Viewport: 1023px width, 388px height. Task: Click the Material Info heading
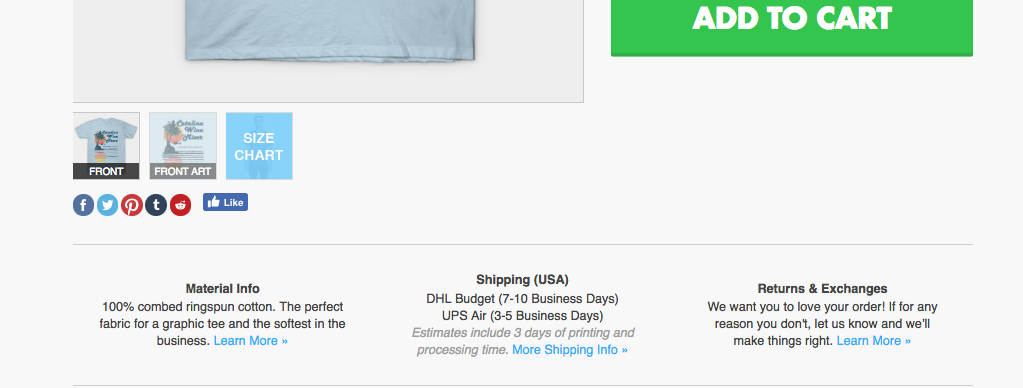[222, 288]
